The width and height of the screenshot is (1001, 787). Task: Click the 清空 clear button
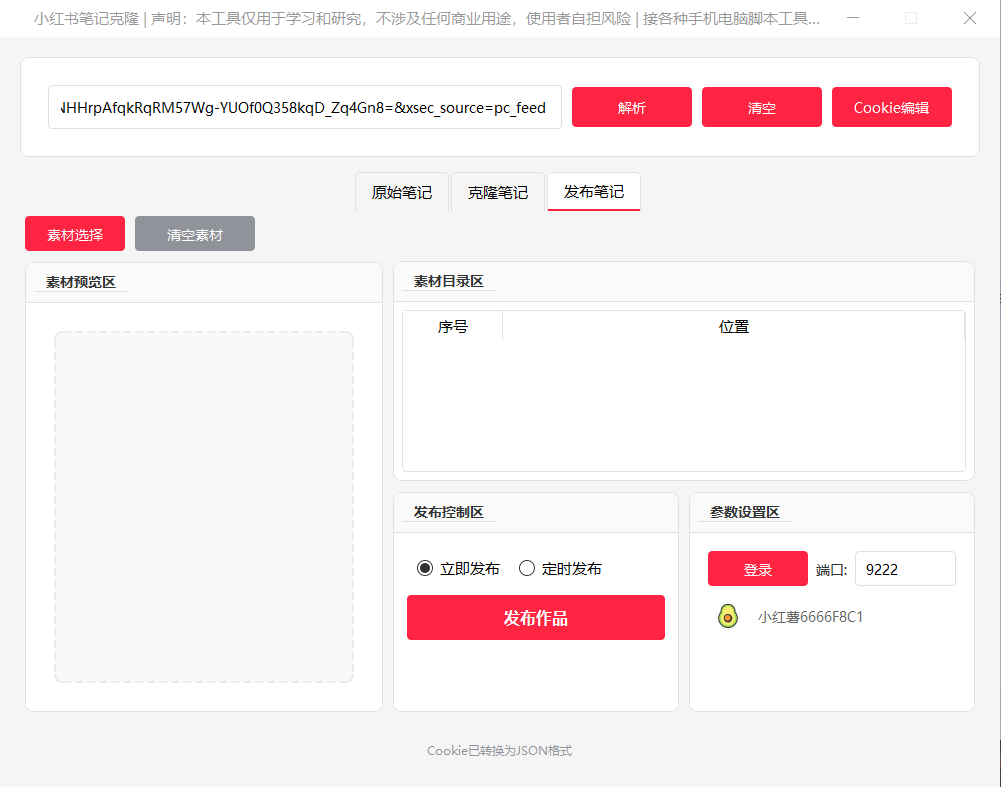pyautogui.click(x=761, y=106)
